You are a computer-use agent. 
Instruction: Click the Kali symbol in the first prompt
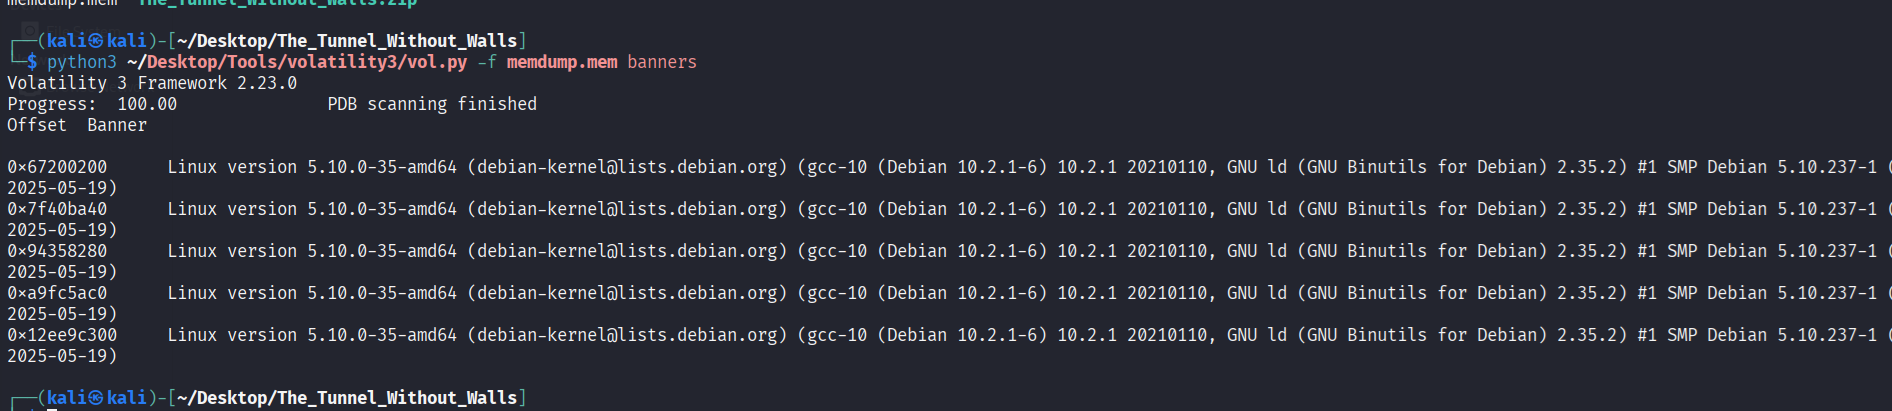tap(96, 41)
